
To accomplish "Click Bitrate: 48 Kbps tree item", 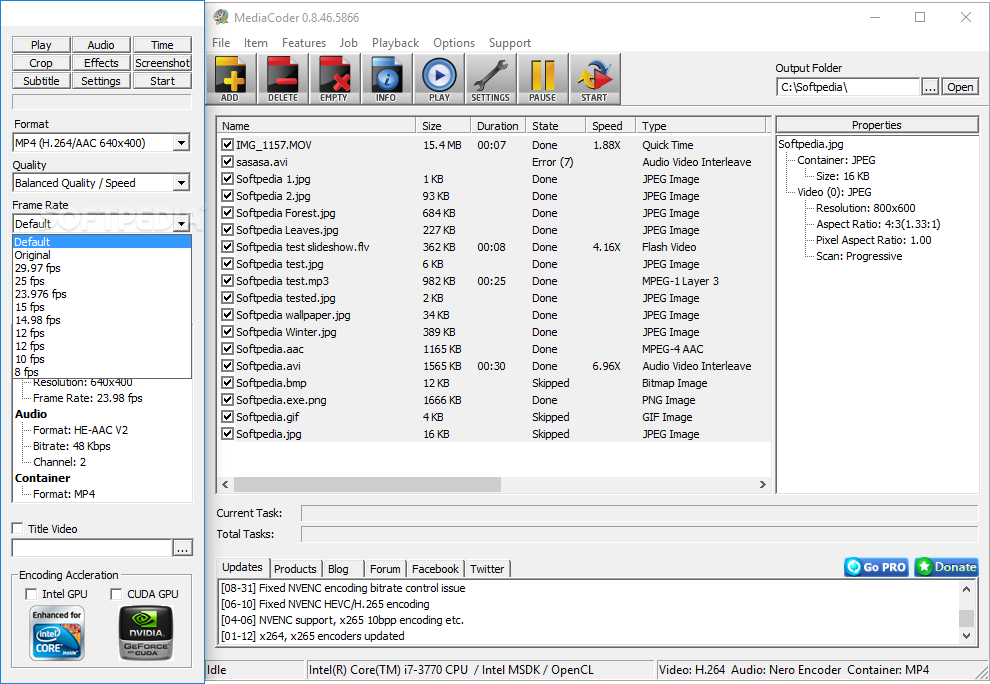I will (x=71, y=446).
